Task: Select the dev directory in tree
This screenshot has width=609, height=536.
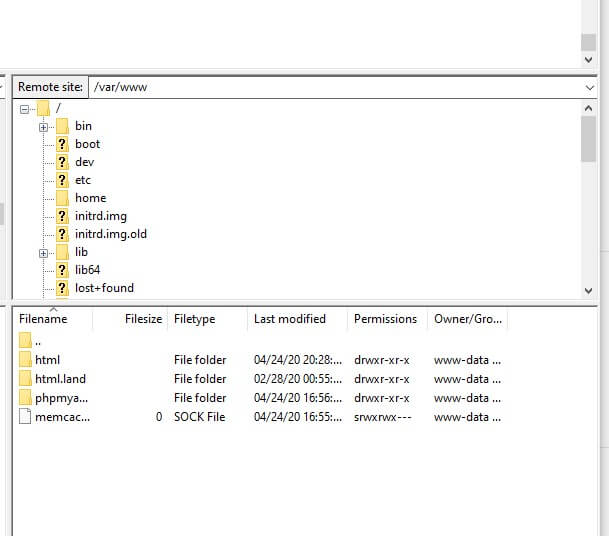Action: click(x=84, y=162)
